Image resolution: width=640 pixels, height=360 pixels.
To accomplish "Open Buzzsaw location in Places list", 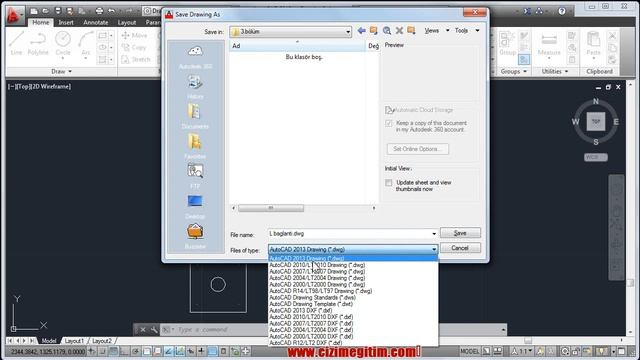I will 195,236.
